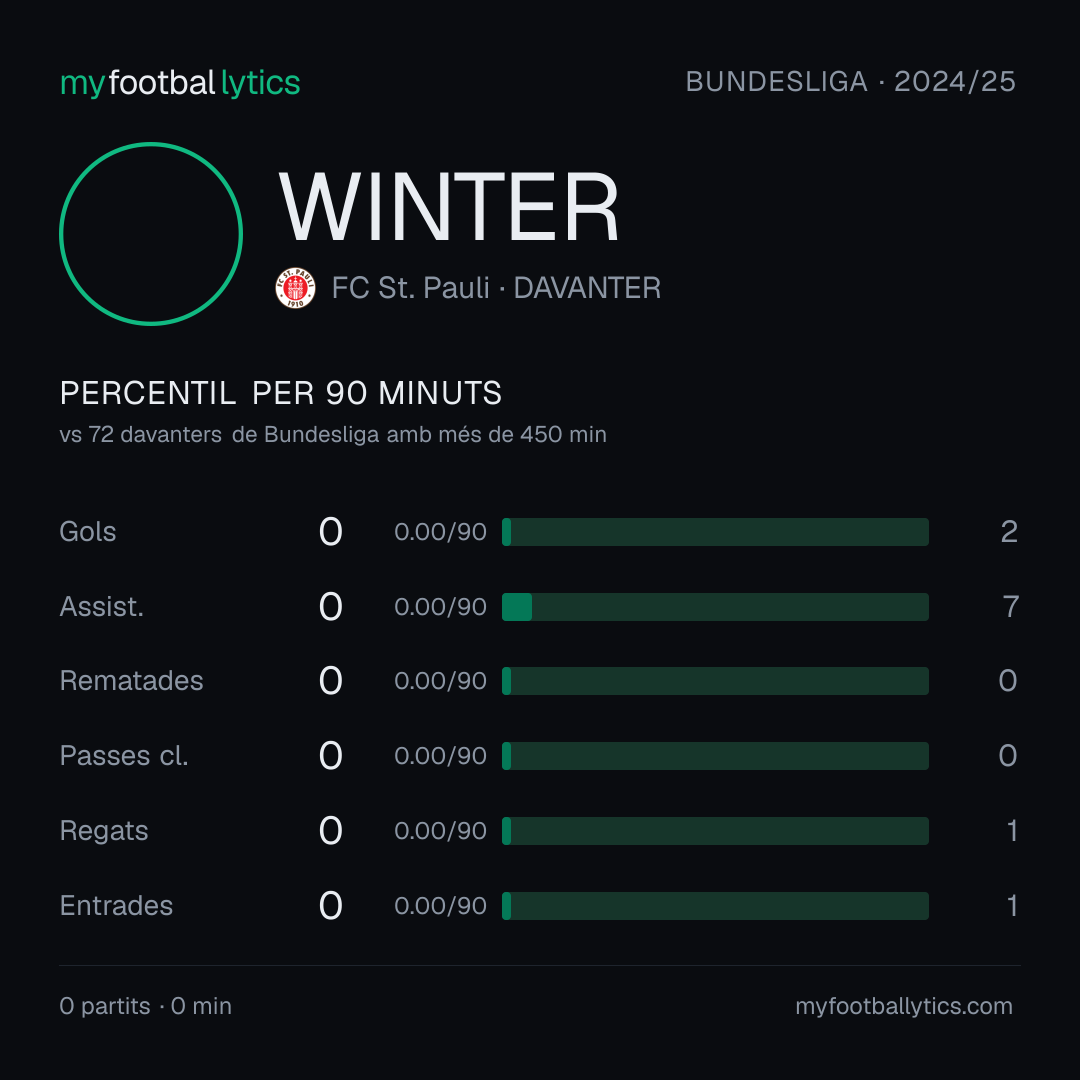The width and height of the screenshot is (1080, 1080).
Task: Click the Regats percentile bar
Action: 715,831
